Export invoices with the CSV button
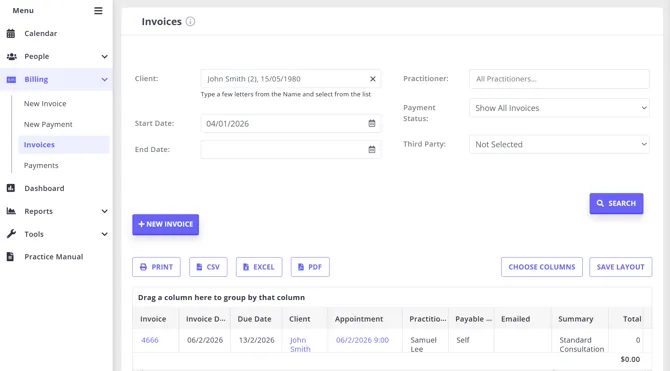Screen dimensions: 670x371 click(x=208, y=267)
